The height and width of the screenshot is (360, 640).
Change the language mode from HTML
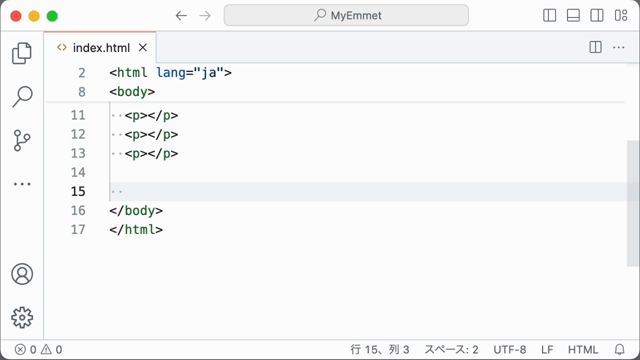point(582,349)
